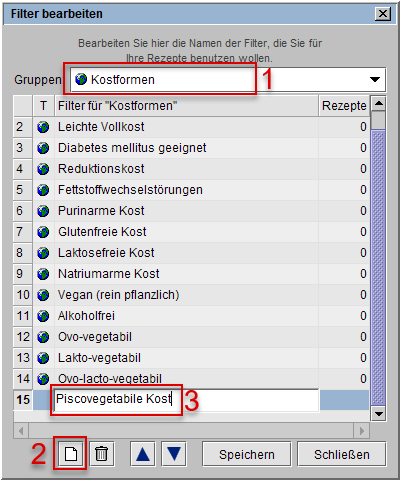Screen dimensions: 400x480
Task: Open the Gruppen dropdown arrow
Action: pyautogui.click(x=375, y=80)
